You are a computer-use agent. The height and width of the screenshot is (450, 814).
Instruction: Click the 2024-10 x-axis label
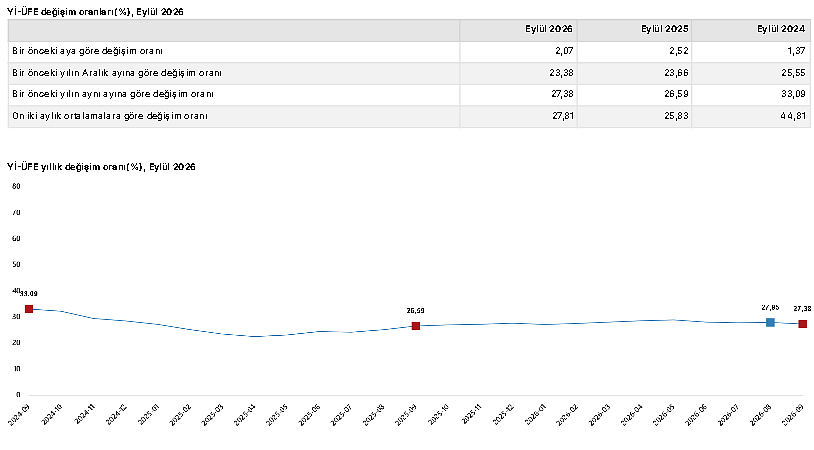(x=51, y=415)
